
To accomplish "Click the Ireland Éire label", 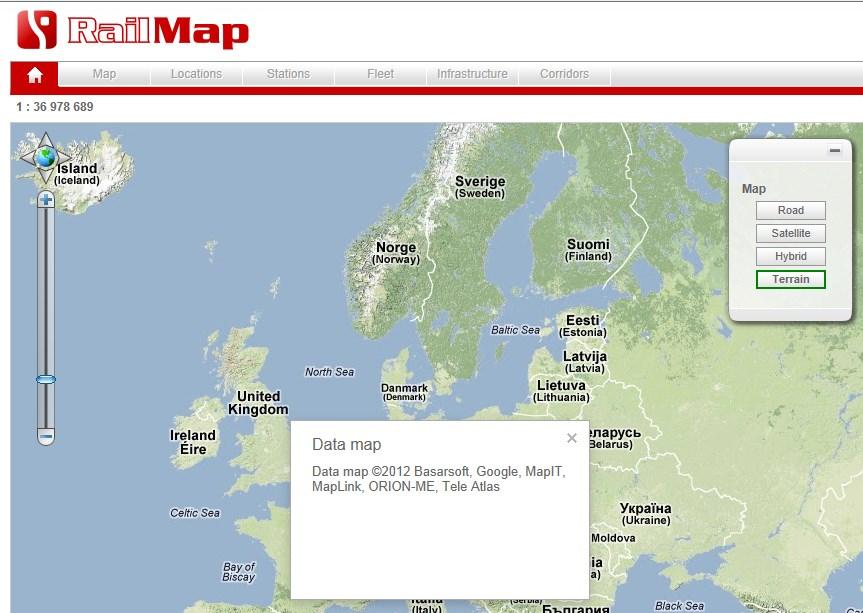I will pos(193,442).
